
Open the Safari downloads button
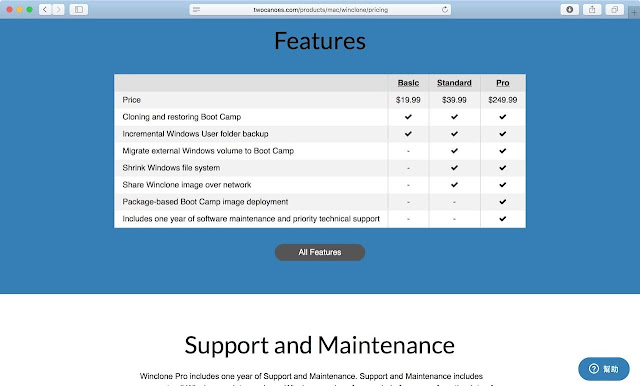tap(569, 9)
